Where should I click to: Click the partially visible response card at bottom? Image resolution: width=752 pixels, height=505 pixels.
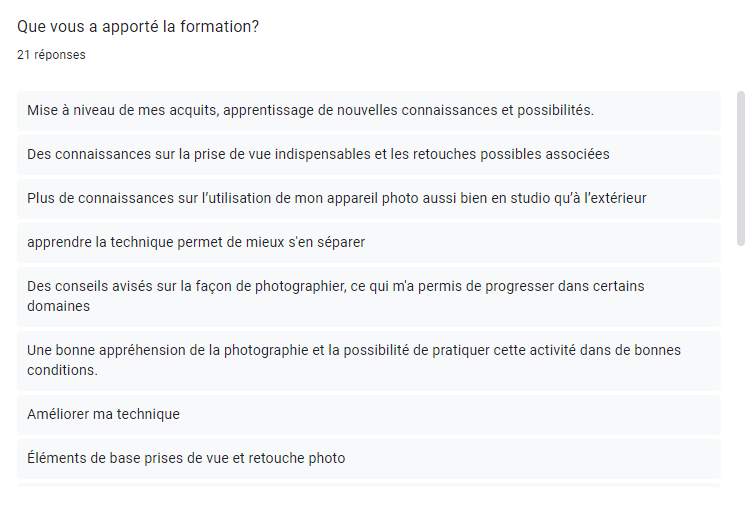368,486
